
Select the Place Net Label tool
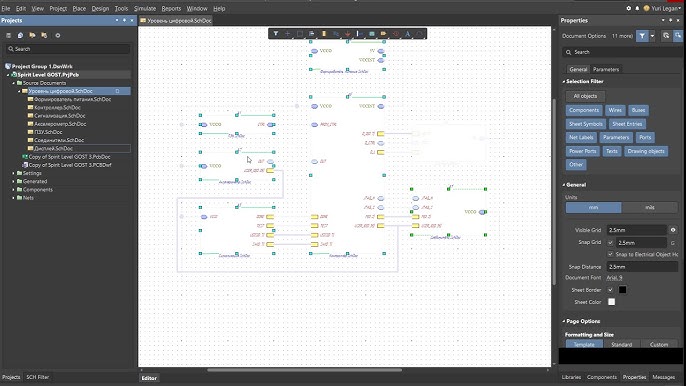tap(360, 34)
